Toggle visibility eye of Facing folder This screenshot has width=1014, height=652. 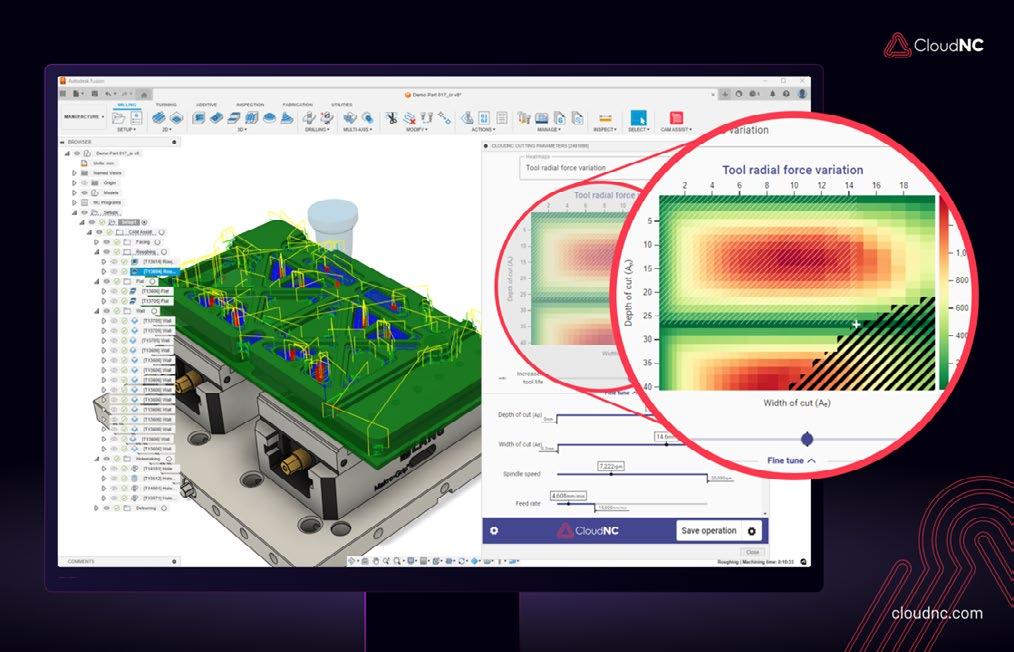(107, 242)
